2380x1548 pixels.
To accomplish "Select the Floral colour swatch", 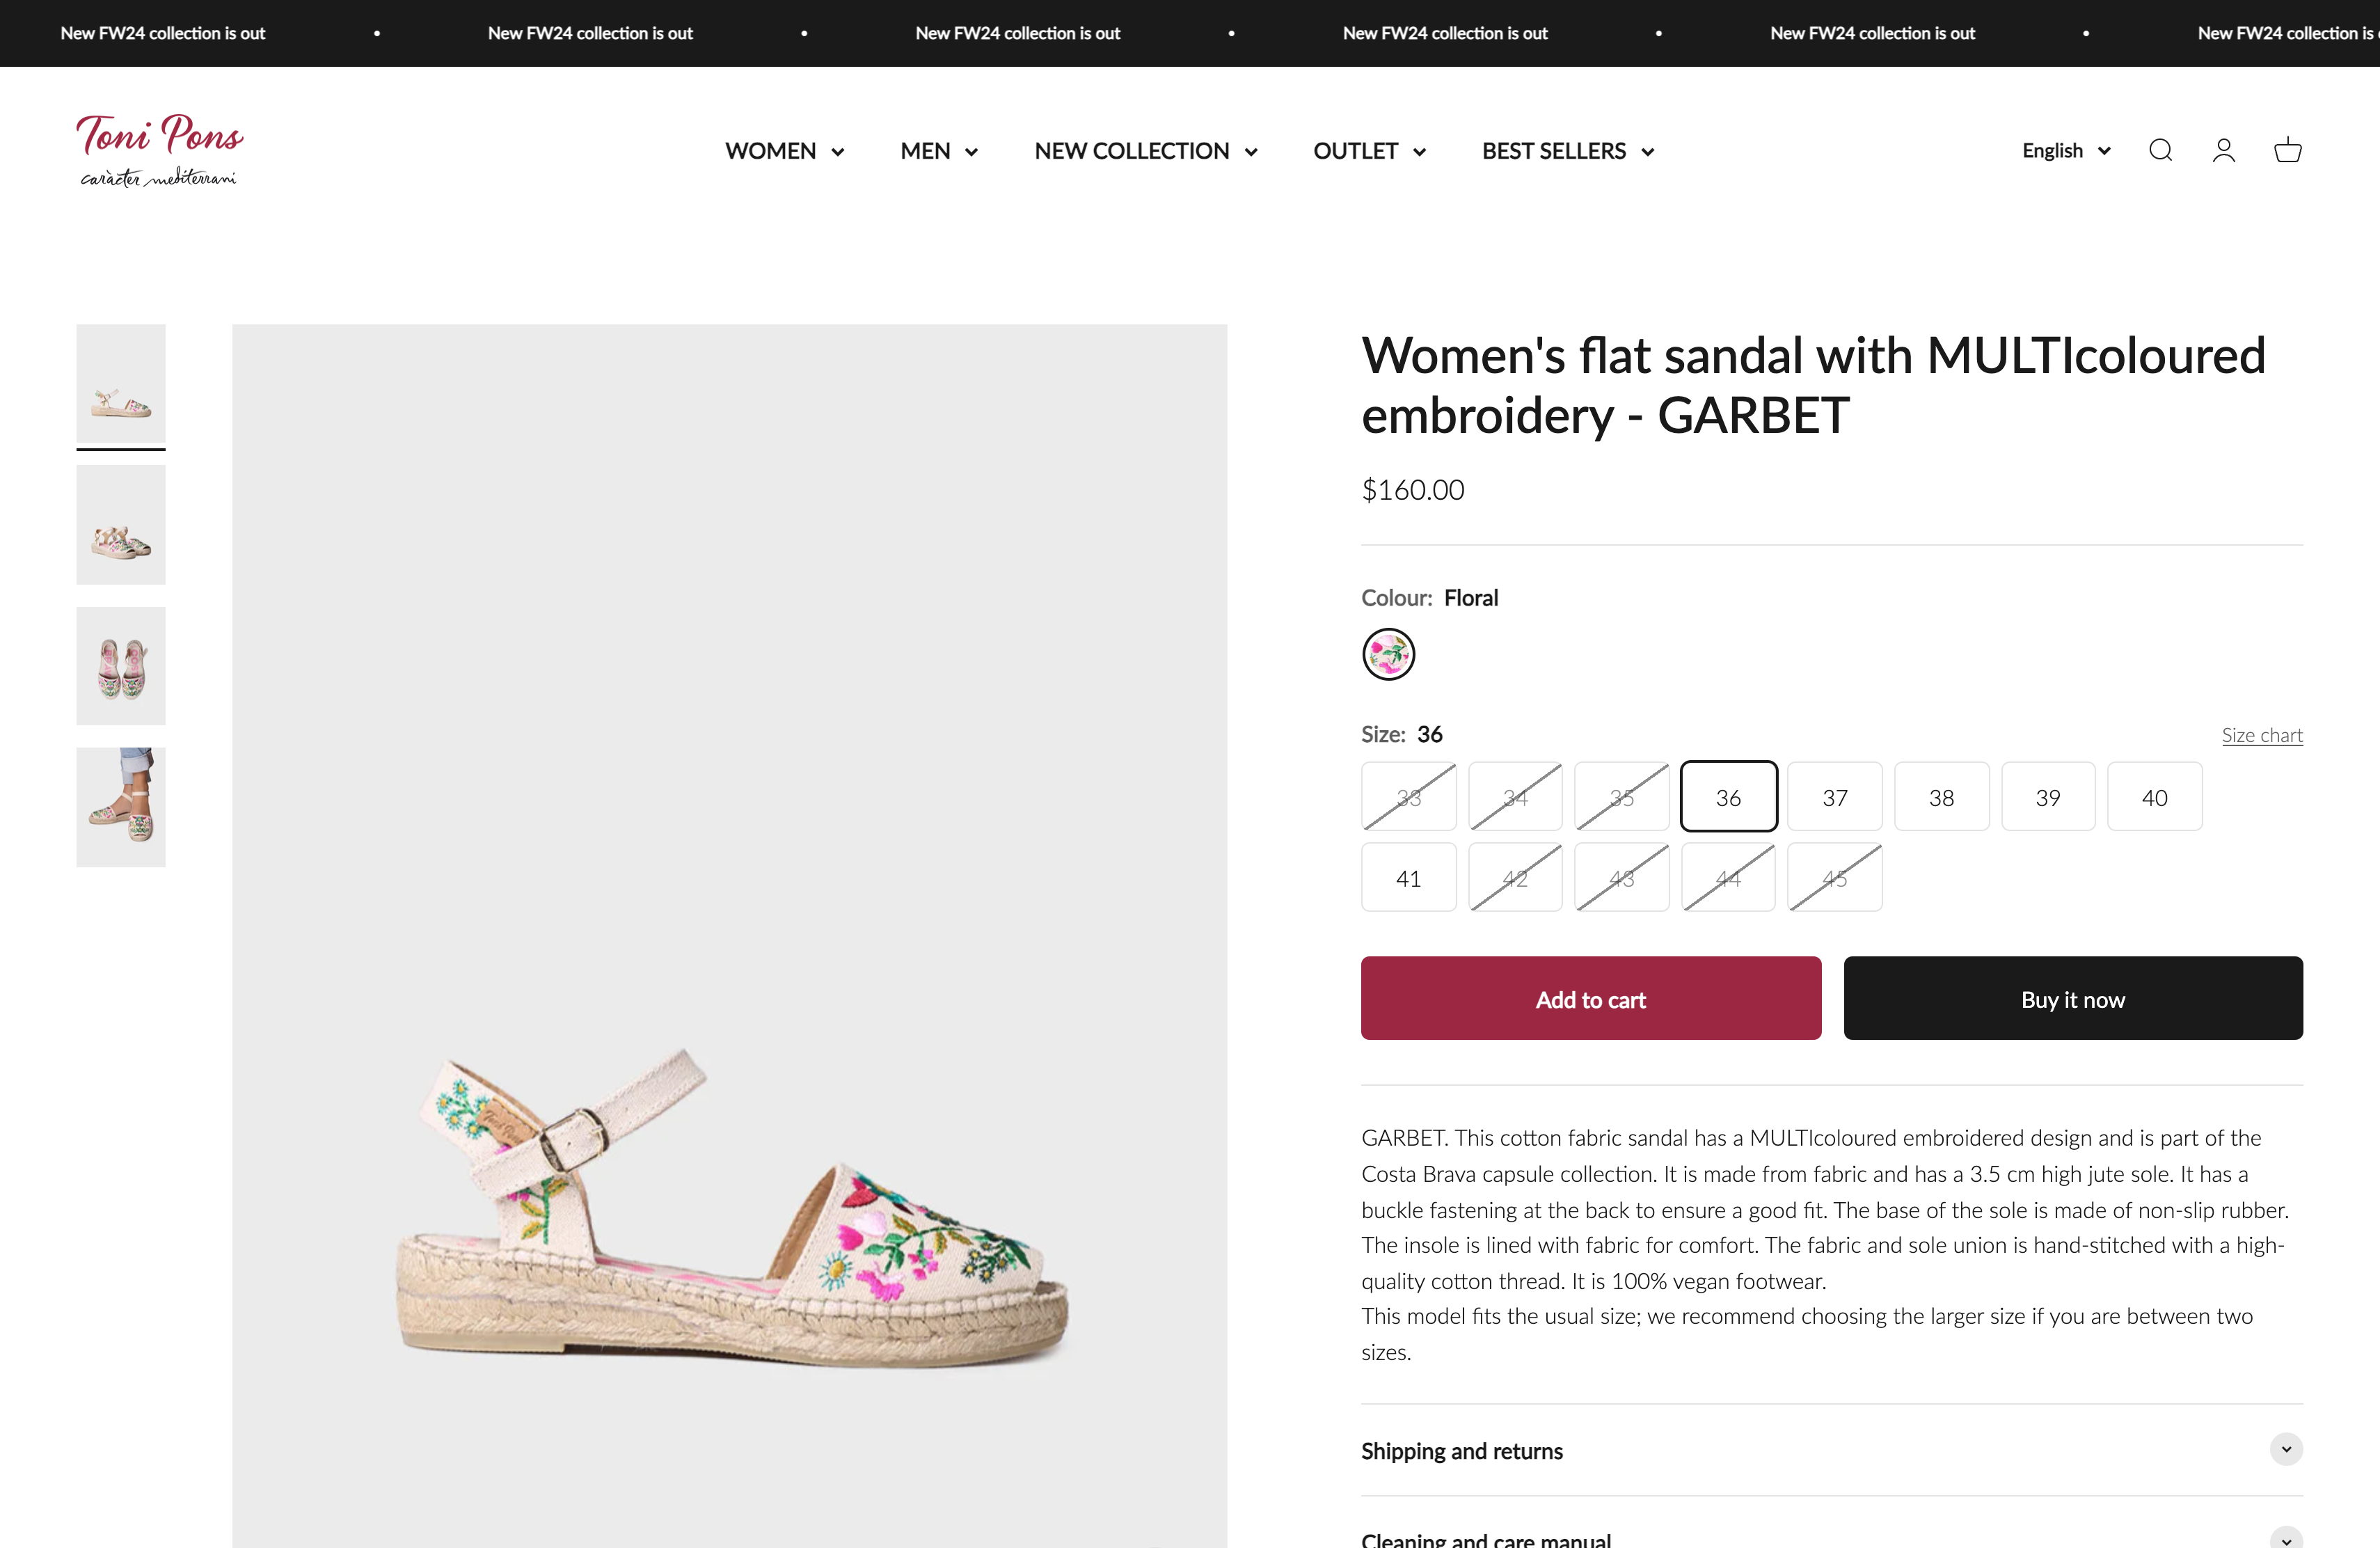I will pyautogui.click(x=1389, y=655).
